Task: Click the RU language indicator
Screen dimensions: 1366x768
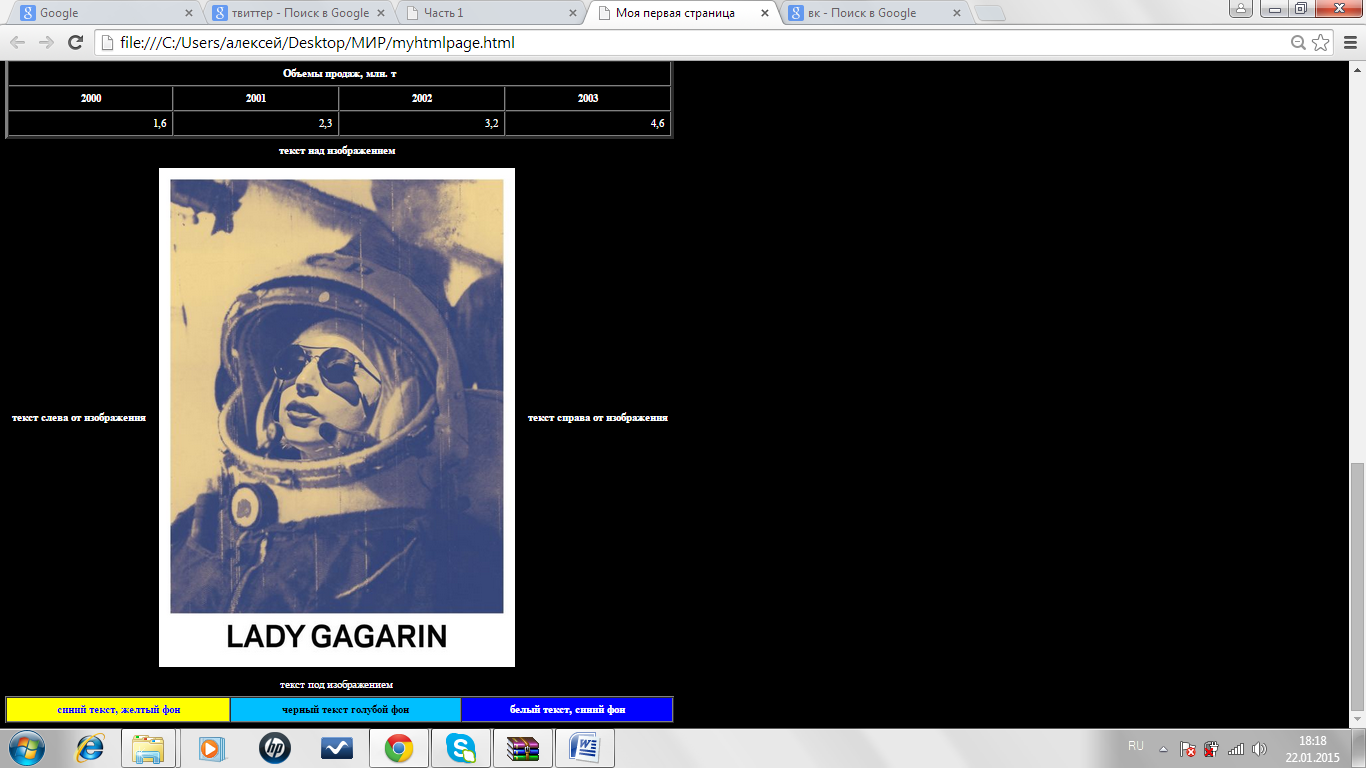Action: [1136, 747]
